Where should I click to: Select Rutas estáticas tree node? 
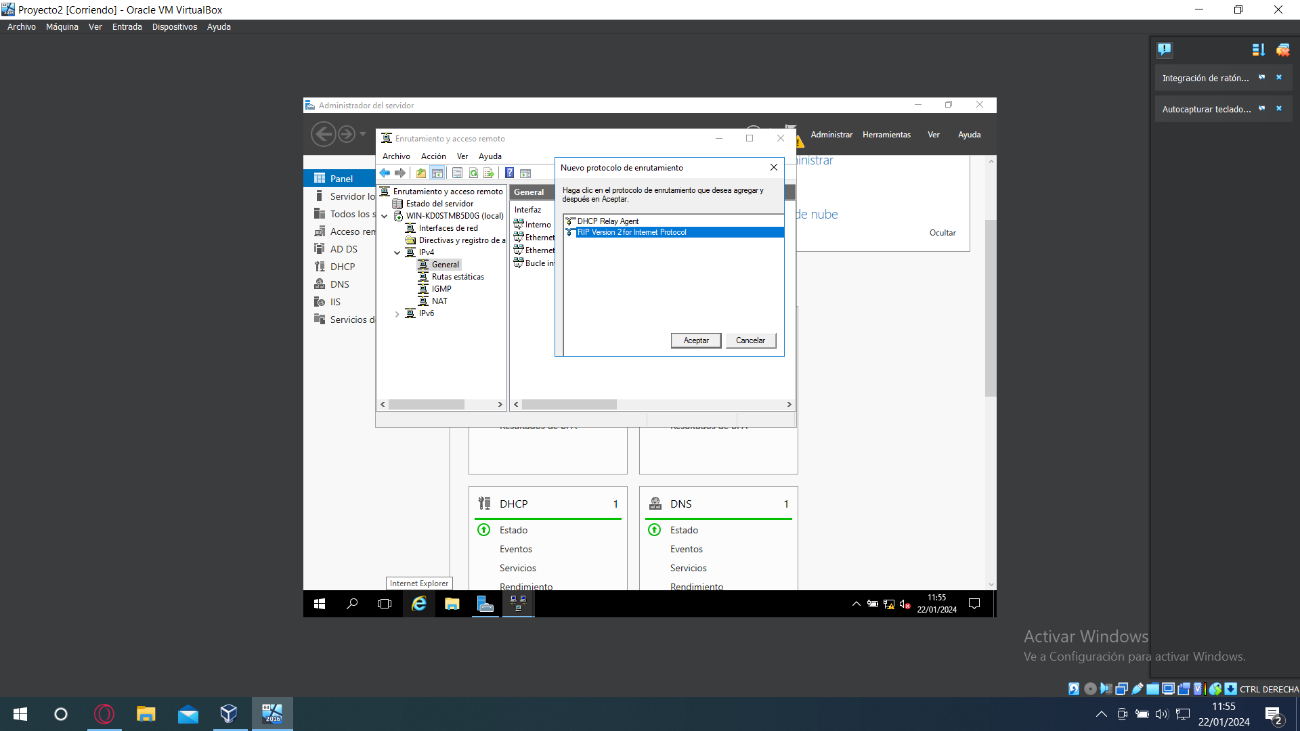pos(457,277)
